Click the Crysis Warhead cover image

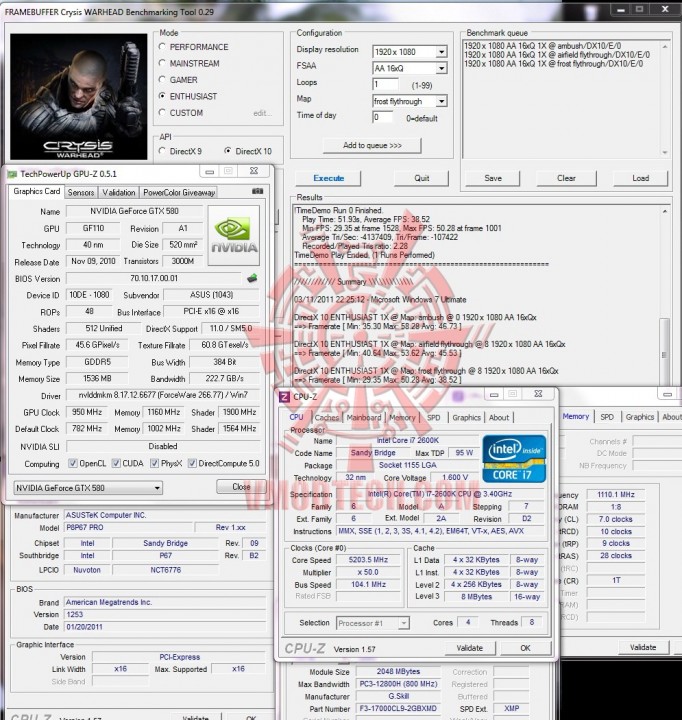click(79, 96)
